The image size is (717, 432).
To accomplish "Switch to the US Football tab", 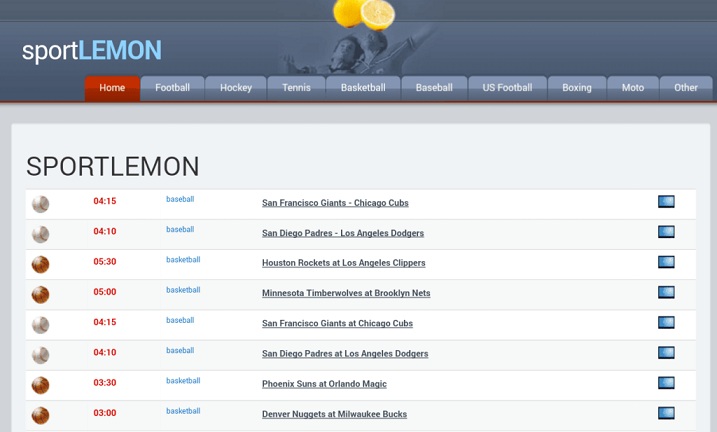I will [508, 88].
